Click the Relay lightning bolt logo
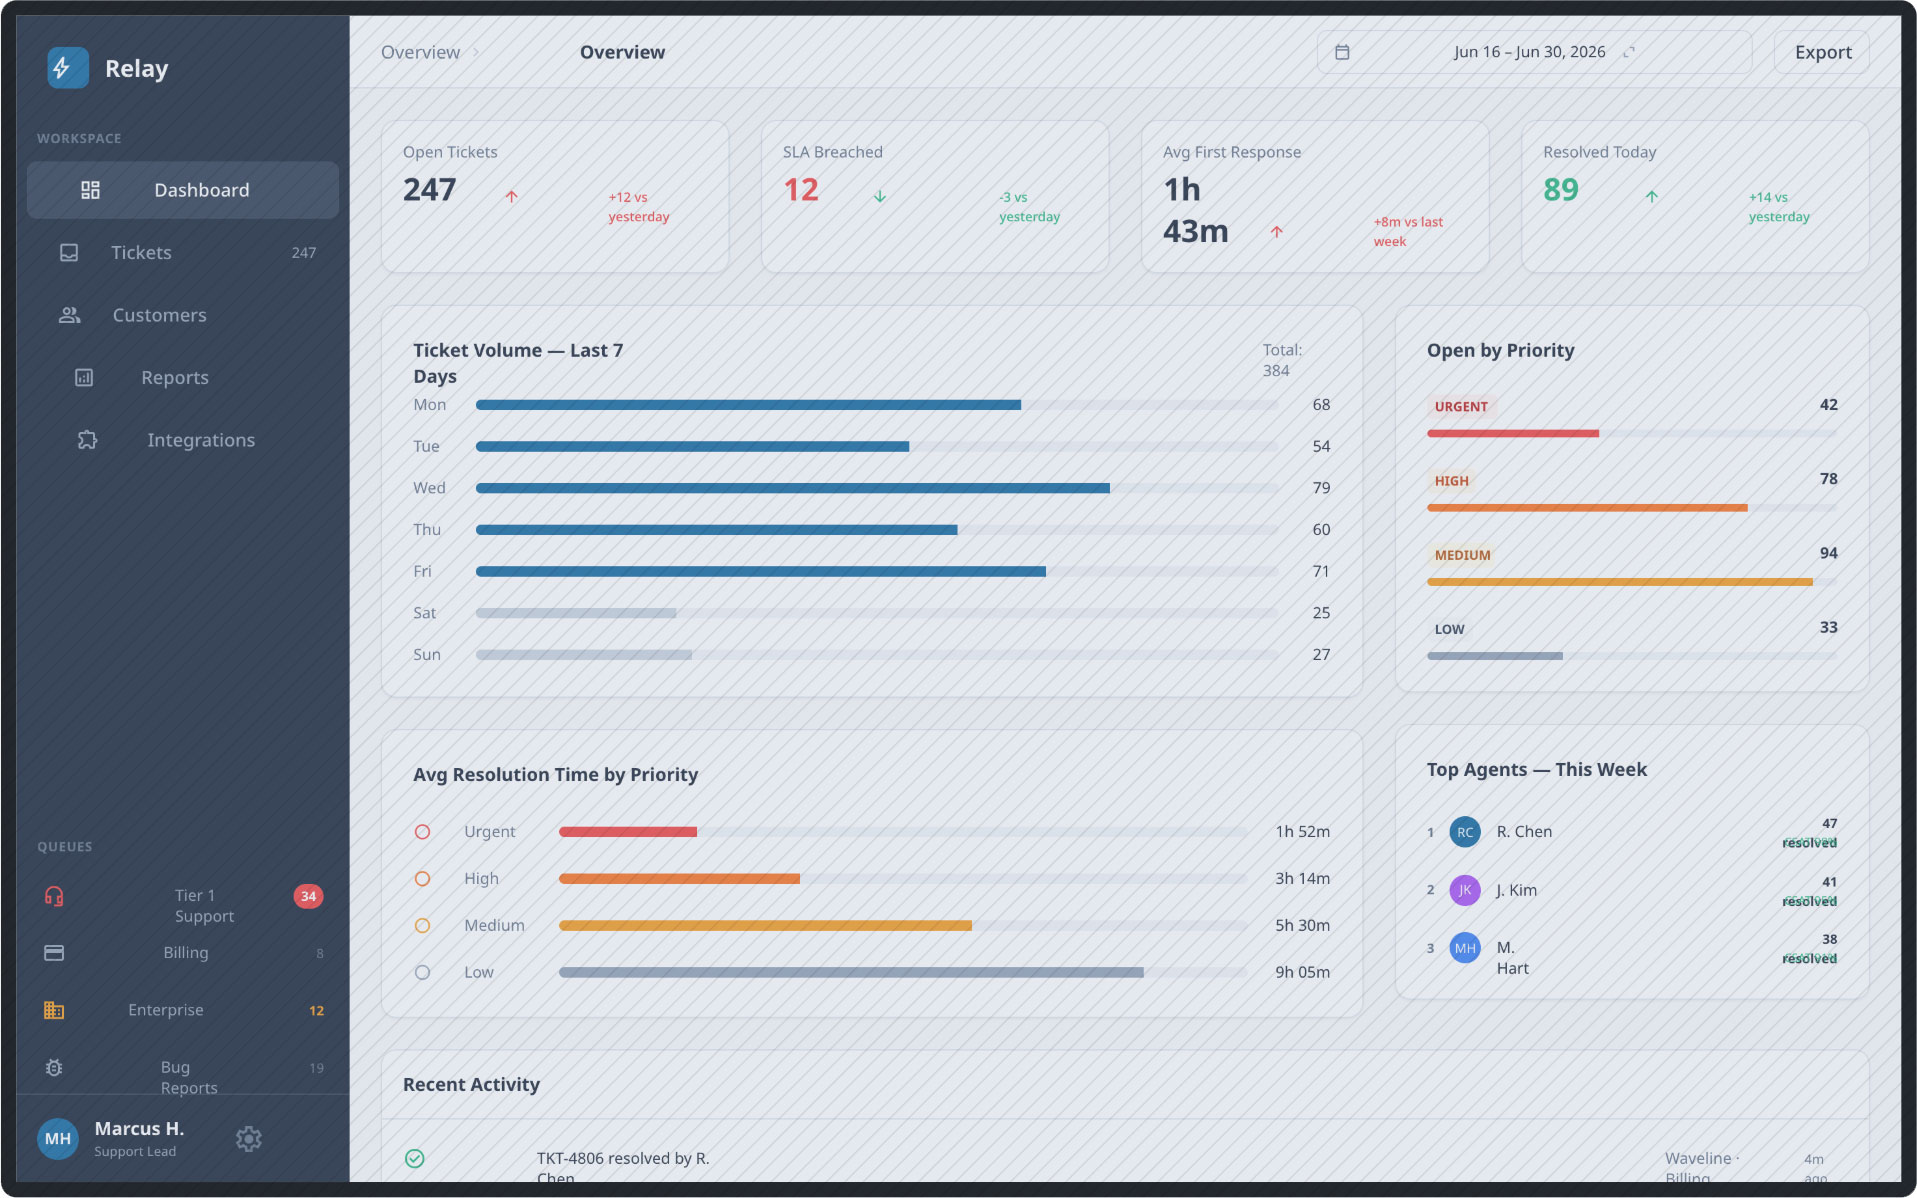Screen dimensions: 1917x1198 pos(68,68)
